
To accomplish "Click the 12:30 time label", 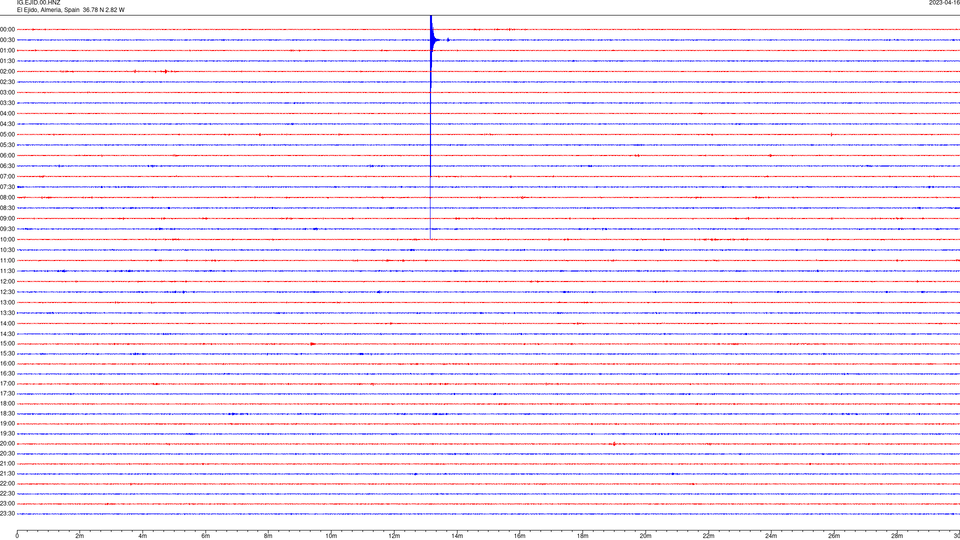I will 7,292.
